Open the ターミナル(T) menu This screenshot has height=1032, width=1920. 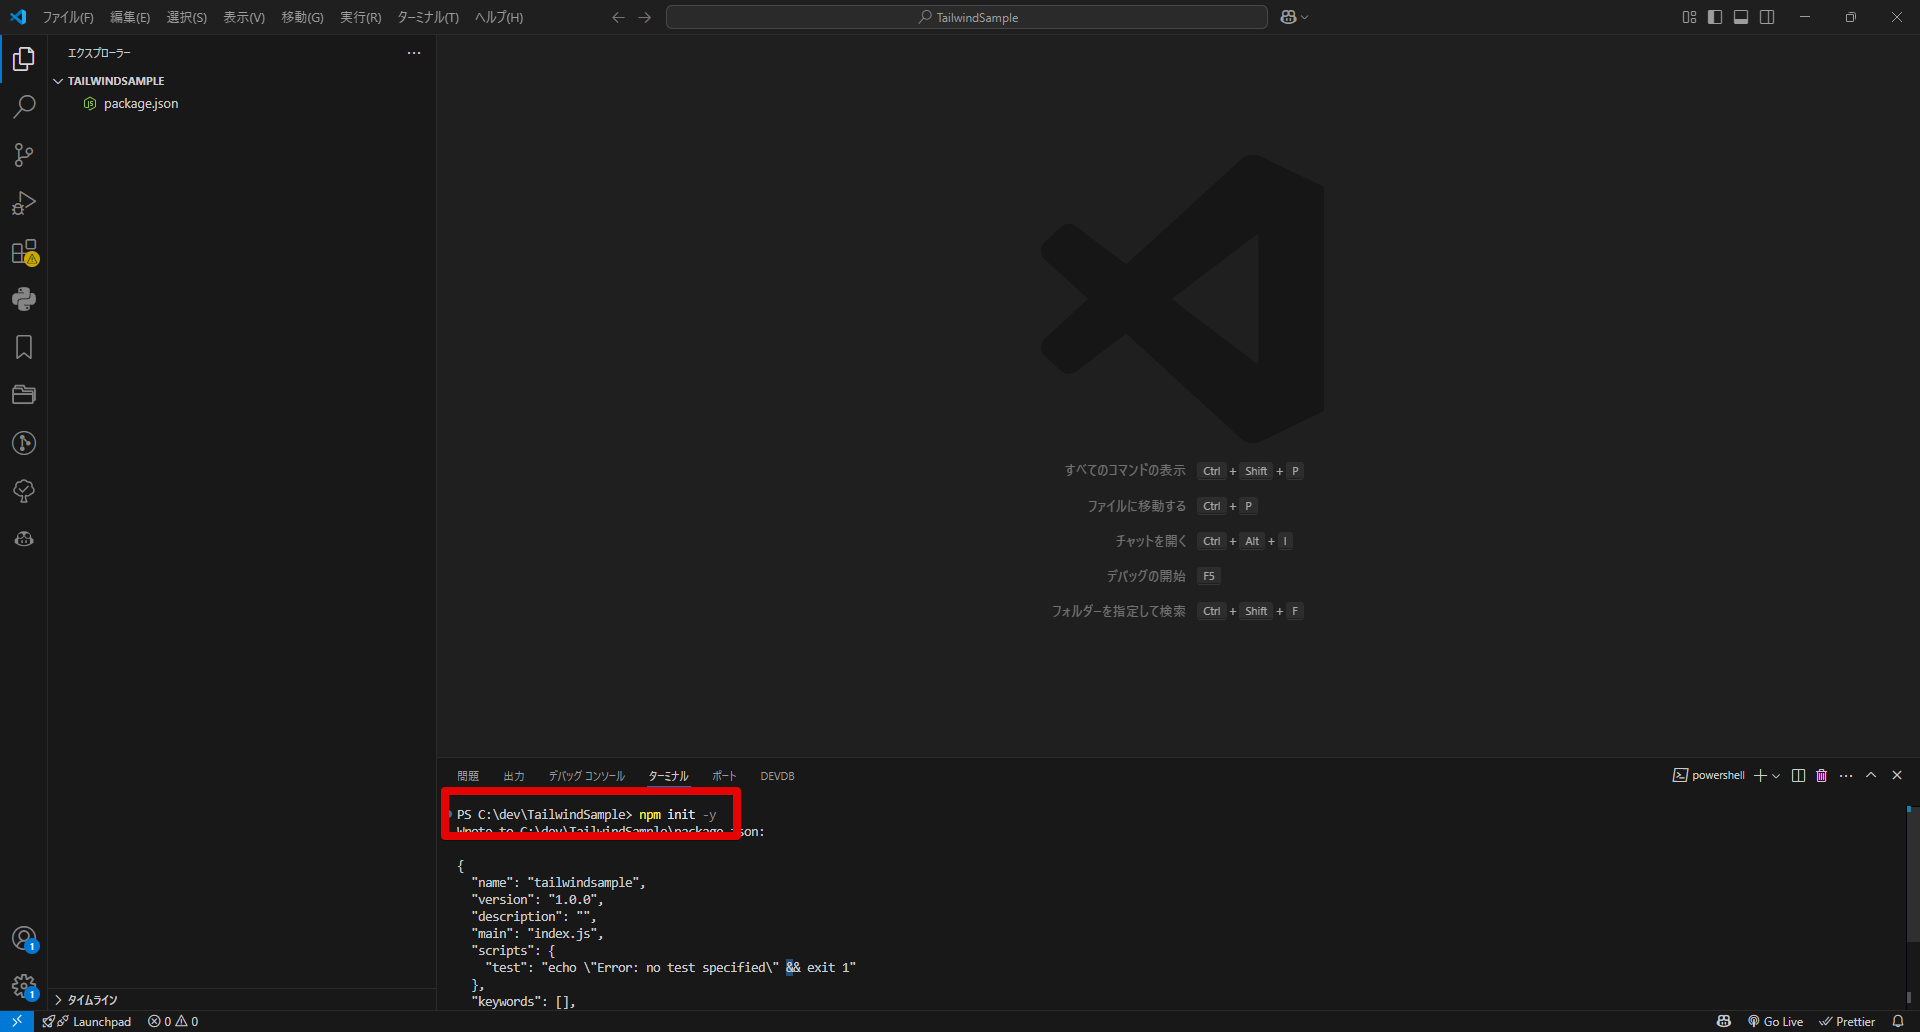point(428,17)
